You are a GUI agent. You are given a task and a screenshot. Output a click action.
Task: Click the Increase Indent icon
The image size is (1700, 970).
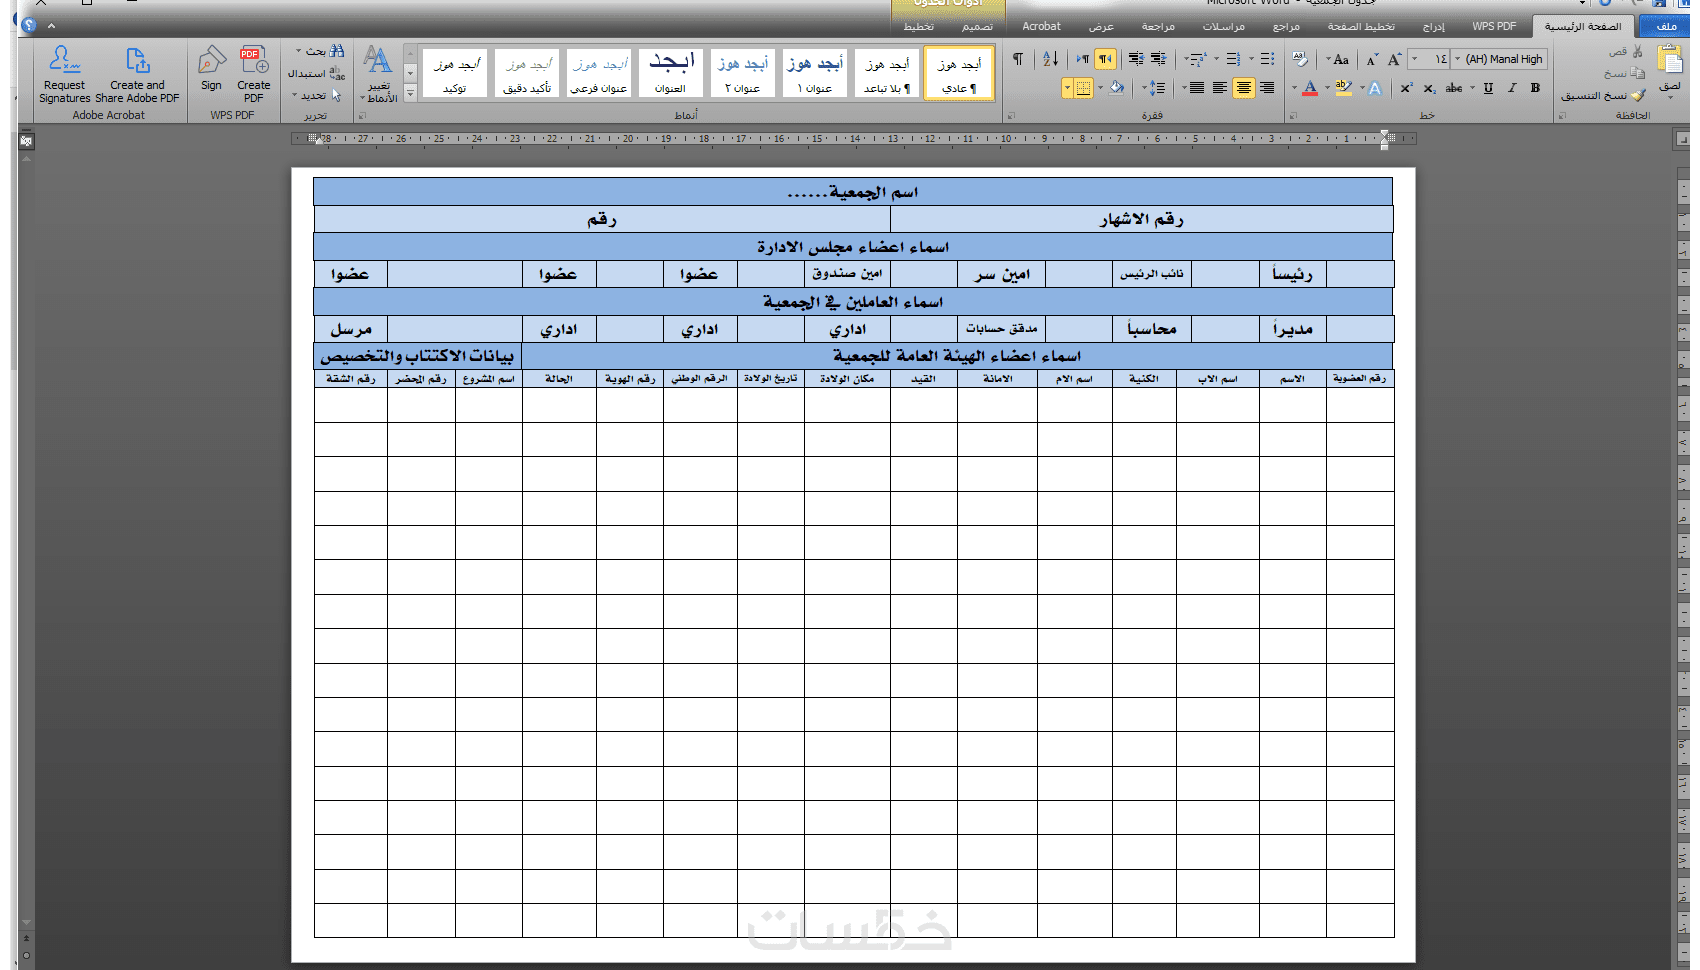pyautogui.click(x=1136, y=59)
